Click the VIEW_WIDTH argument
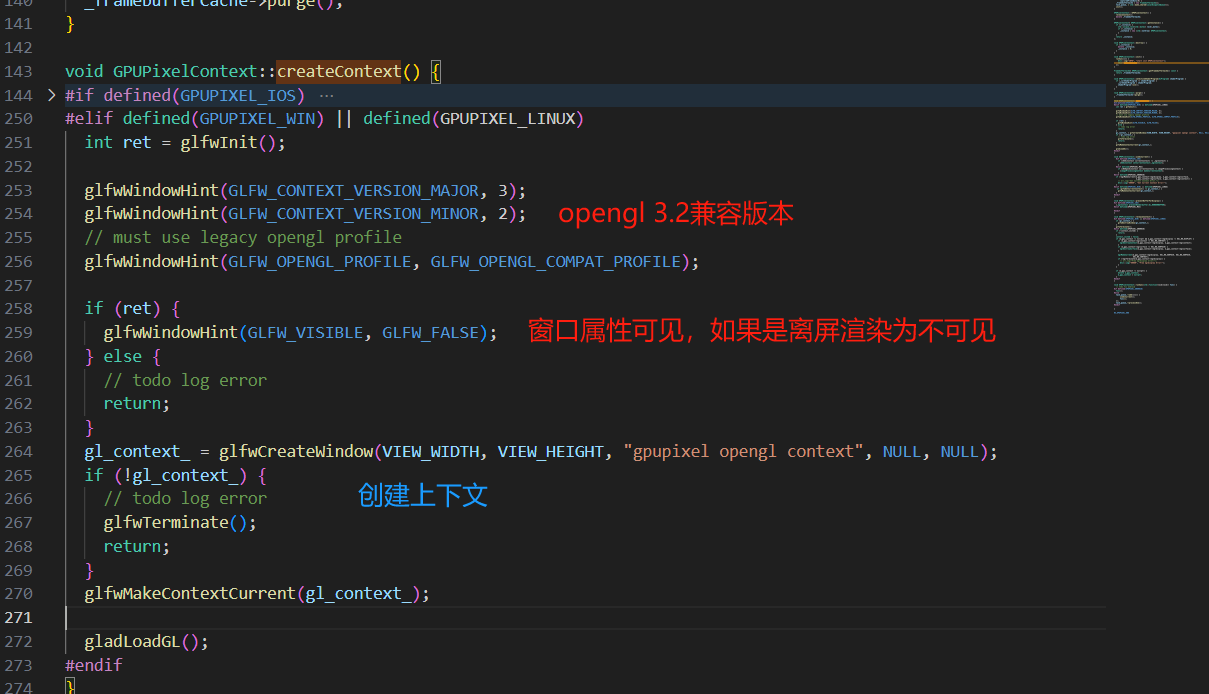 tap(431, 451)
